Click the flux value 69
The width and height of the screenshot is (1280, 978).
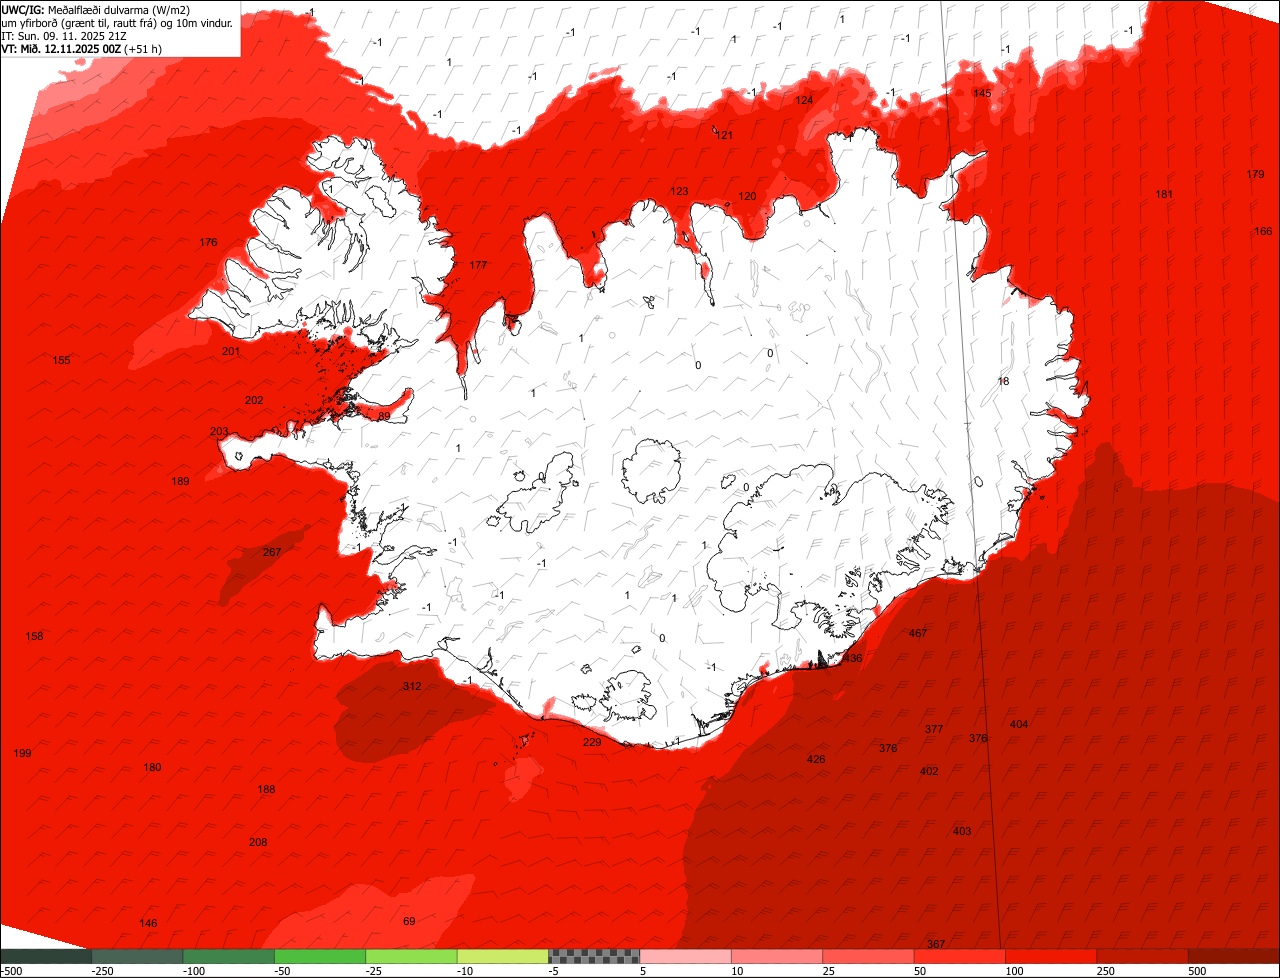[x=408, y=920]
